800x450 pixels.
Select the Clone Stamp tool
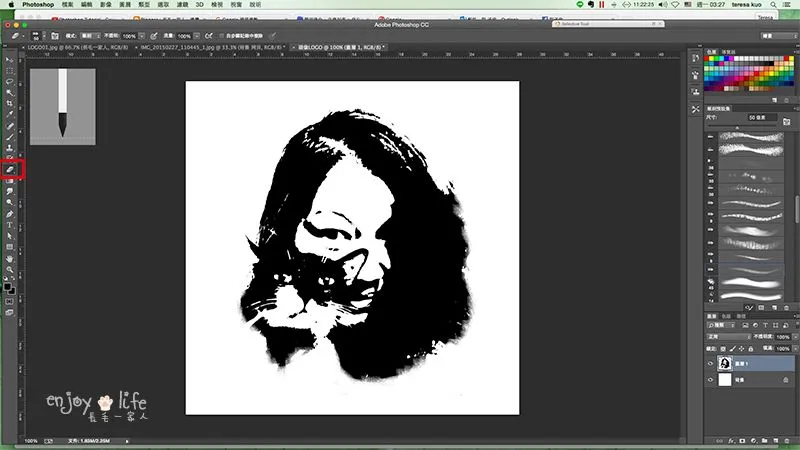coord(9,148)
